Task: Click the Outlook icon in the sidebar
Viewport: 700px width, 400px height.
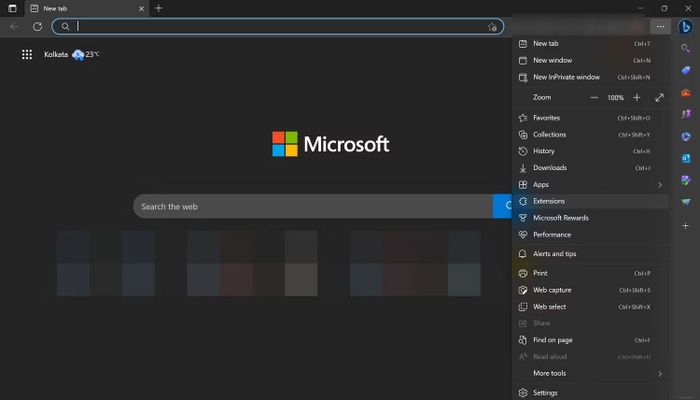Action: tap(686, 158)
